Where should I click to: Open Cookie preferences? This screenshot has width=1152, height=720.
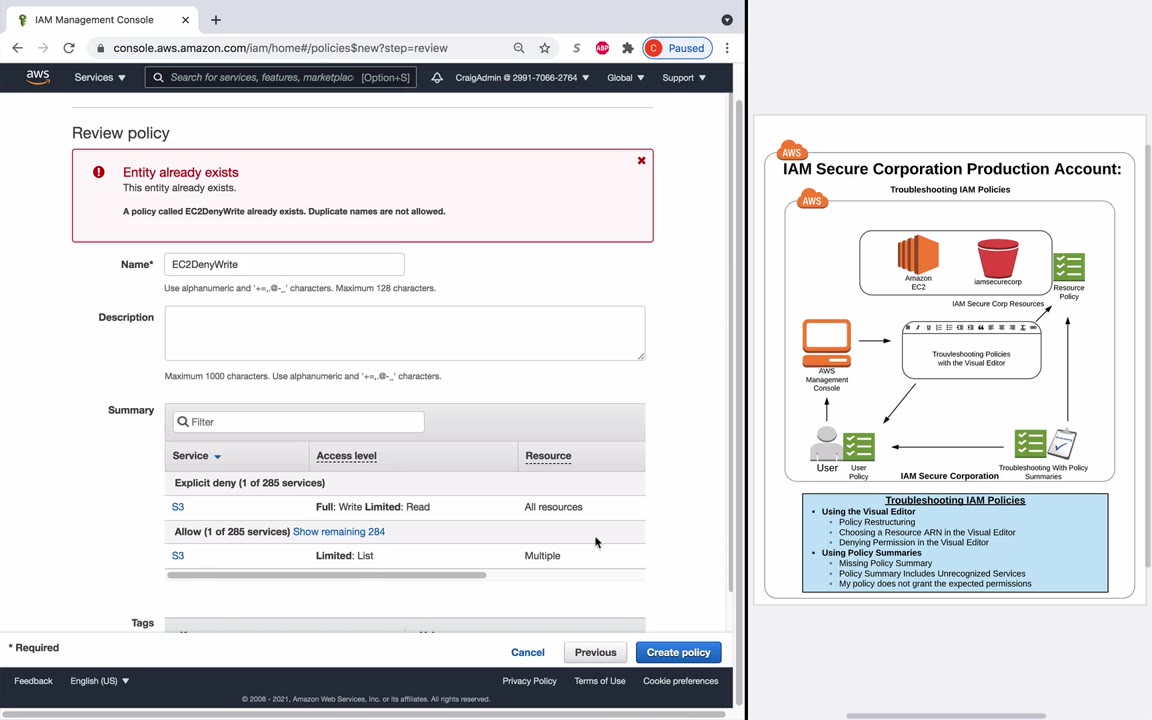pos(680,681)
